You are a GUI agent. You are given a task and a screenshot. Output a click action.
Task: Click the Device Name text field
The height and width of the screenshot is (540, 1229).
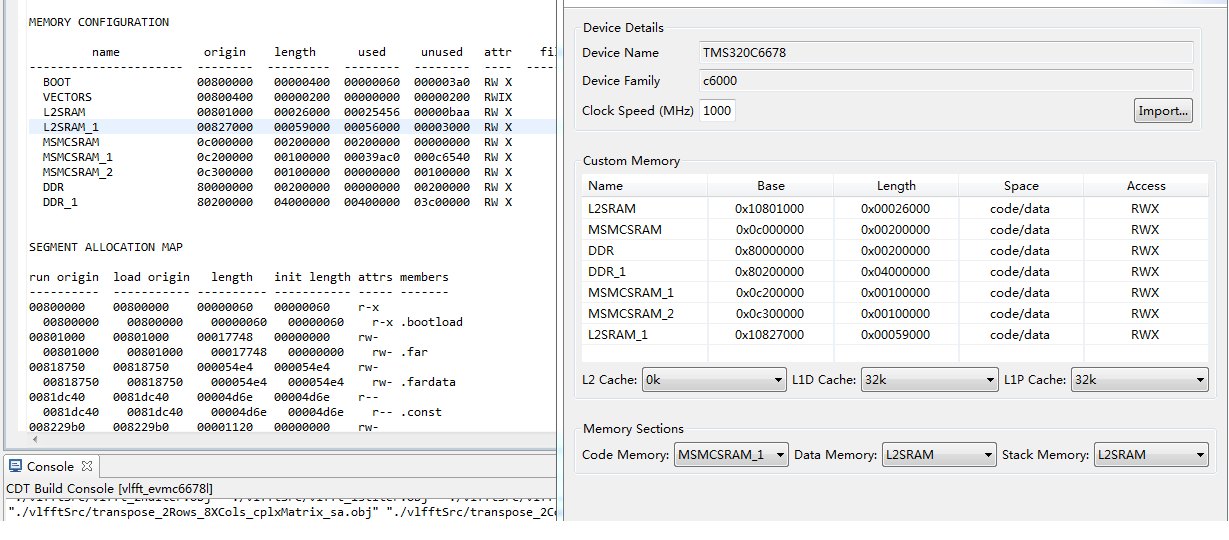pyautogui.click(x=947, y=53)
